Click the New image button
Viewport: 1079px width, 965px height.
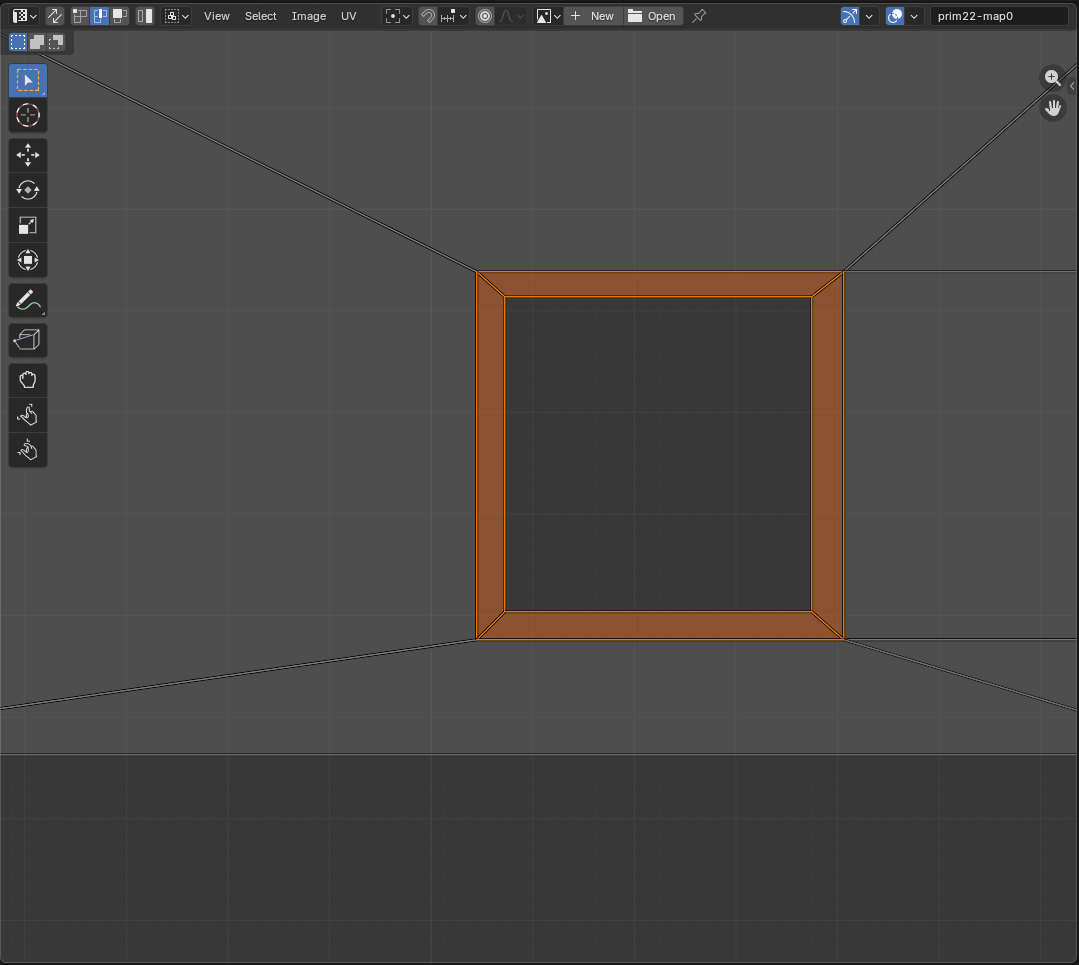click(x=593, y=16)
